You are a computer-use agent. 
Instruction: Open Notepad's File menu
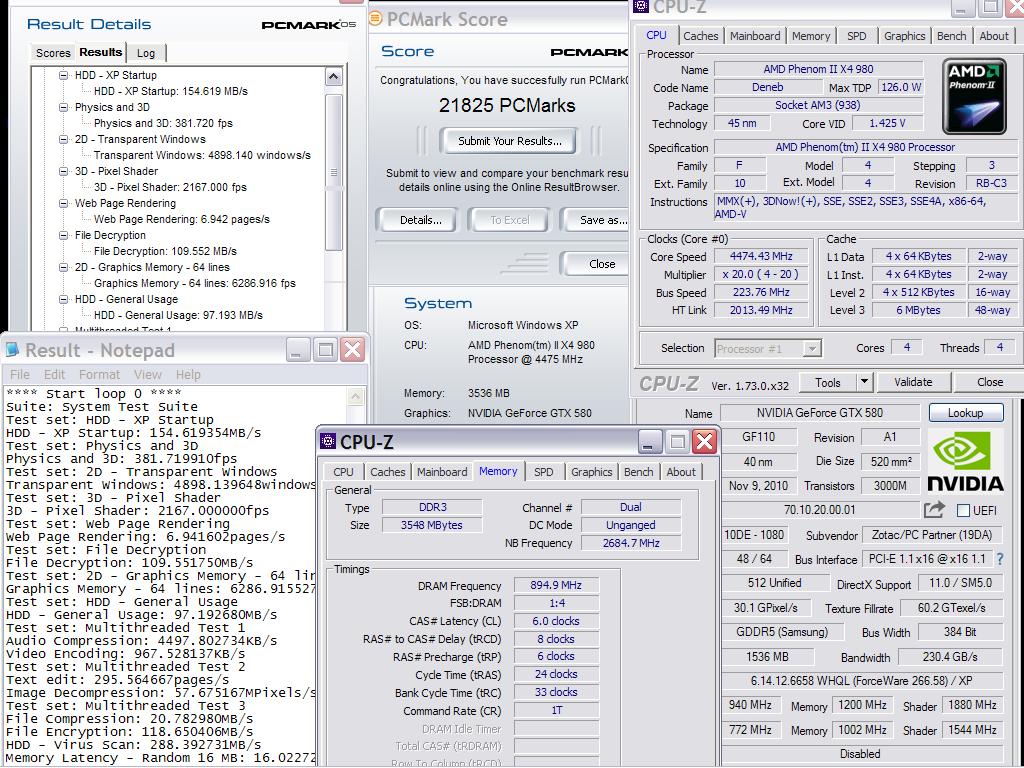coord(20,374)
